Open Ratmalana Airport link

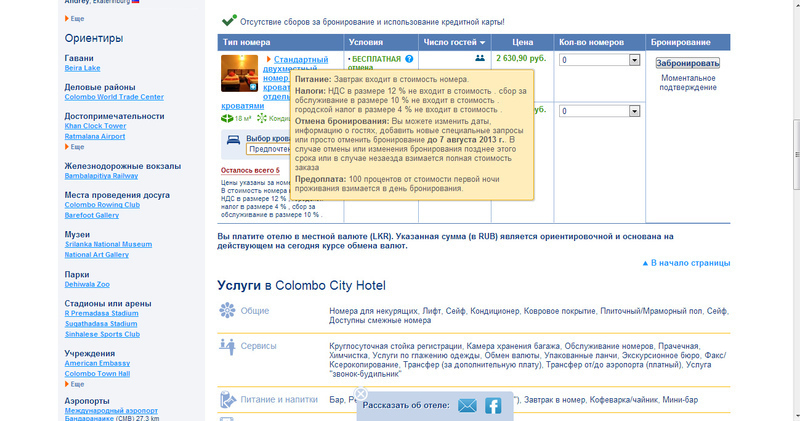[94, 137]
